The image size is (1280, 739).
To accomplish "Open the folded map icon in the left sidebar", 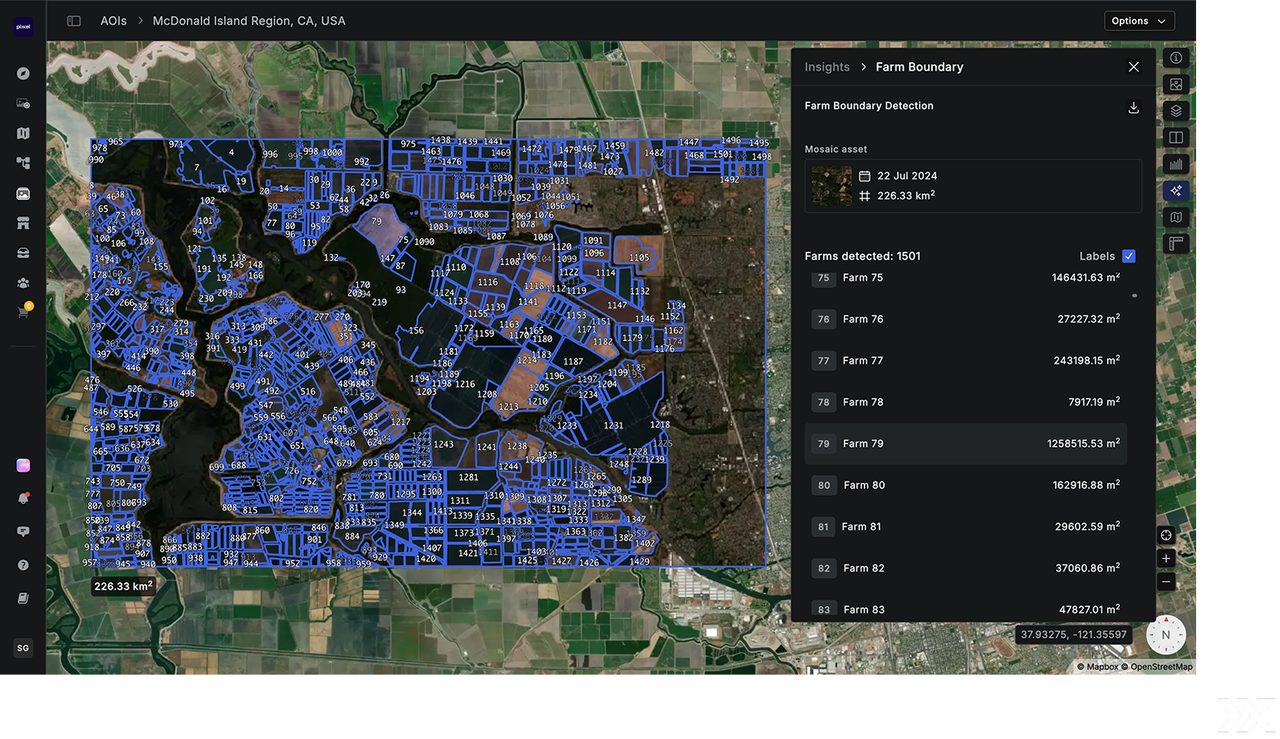I will (23, 133).
